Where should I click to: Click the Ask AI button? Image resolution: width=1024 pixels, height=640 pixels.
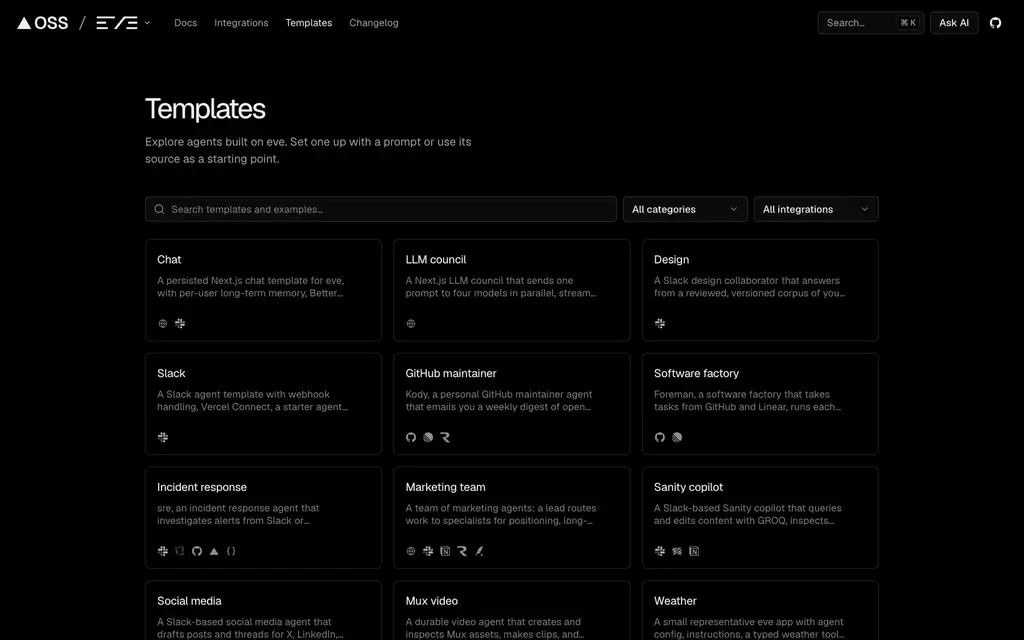pos(954,23)
